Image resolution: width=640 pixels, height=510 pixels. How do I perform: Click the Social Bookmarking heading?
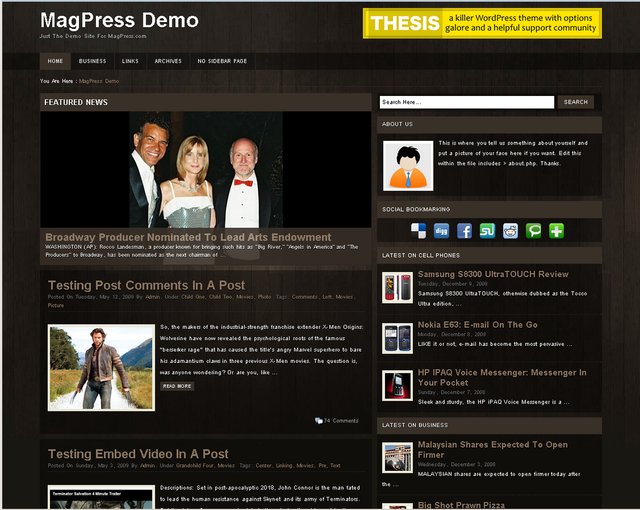pos(416,209)
